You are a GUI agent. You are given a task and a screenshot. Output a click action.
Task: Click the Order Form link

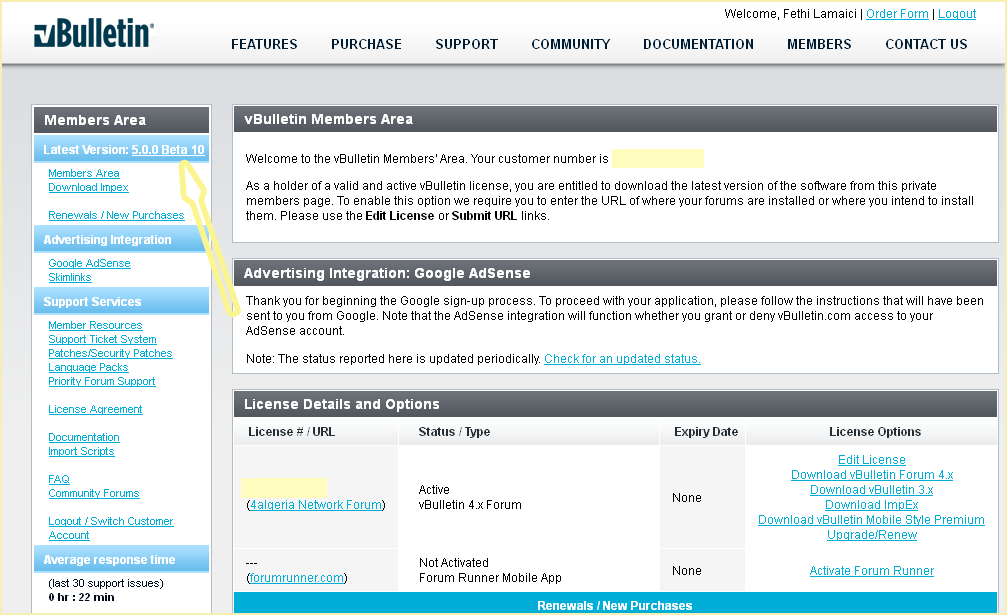tap(897, 14)
